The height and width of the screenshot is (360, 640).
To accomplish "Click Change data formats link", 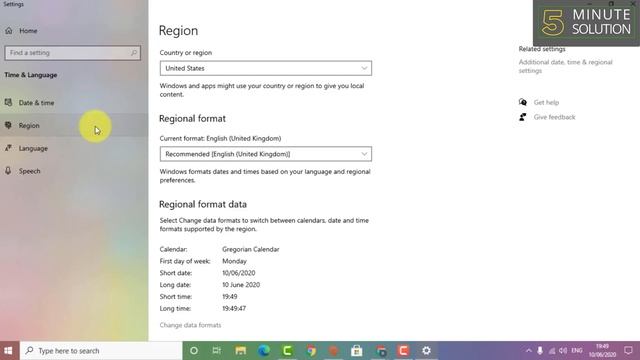I will pos(190,325).
